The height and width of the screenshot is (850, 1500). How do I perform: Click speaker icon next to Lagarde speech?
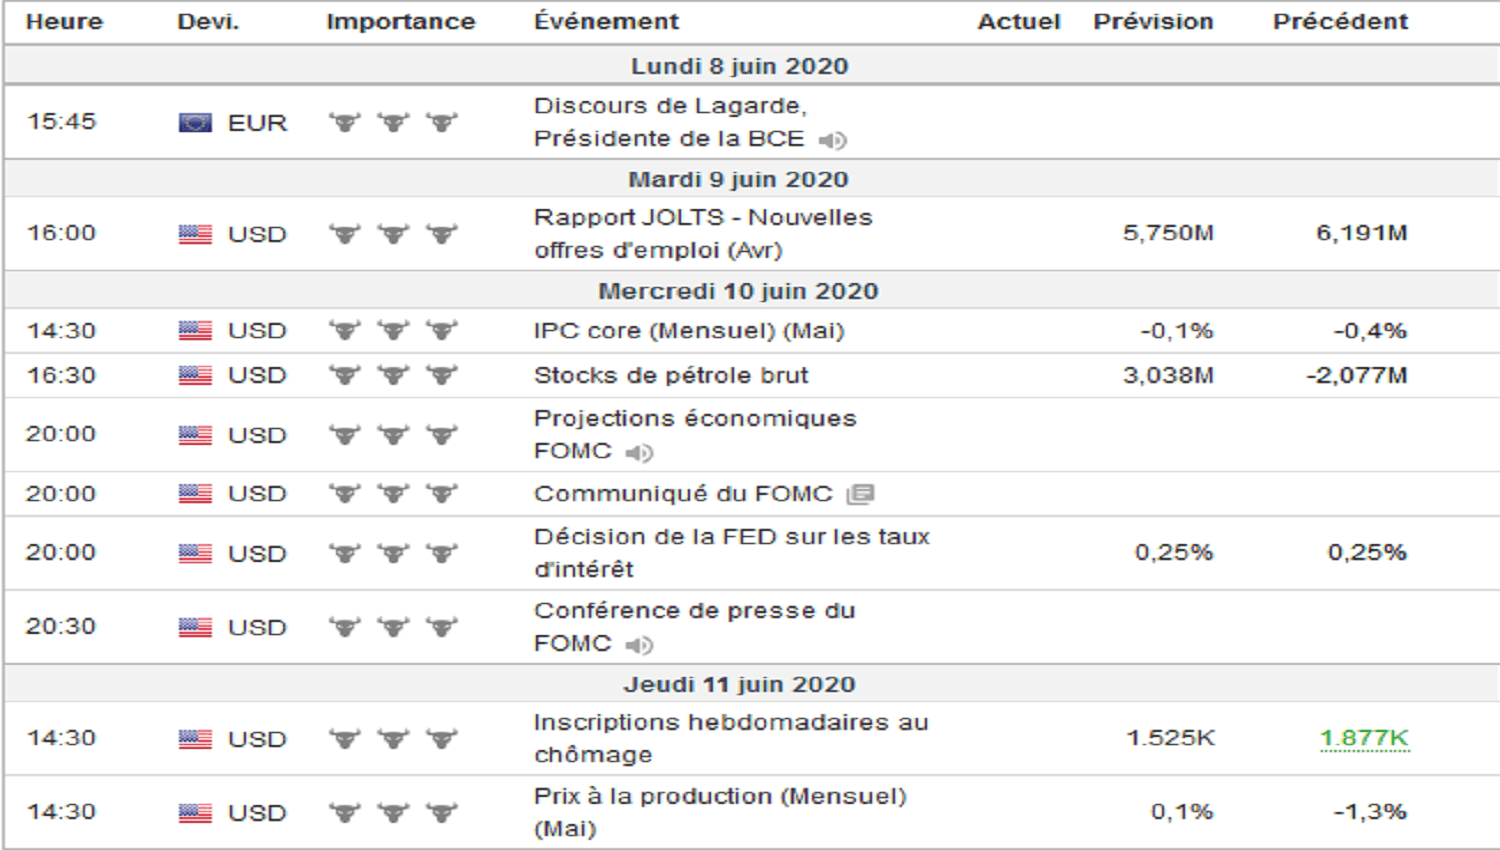click(832, 140)
